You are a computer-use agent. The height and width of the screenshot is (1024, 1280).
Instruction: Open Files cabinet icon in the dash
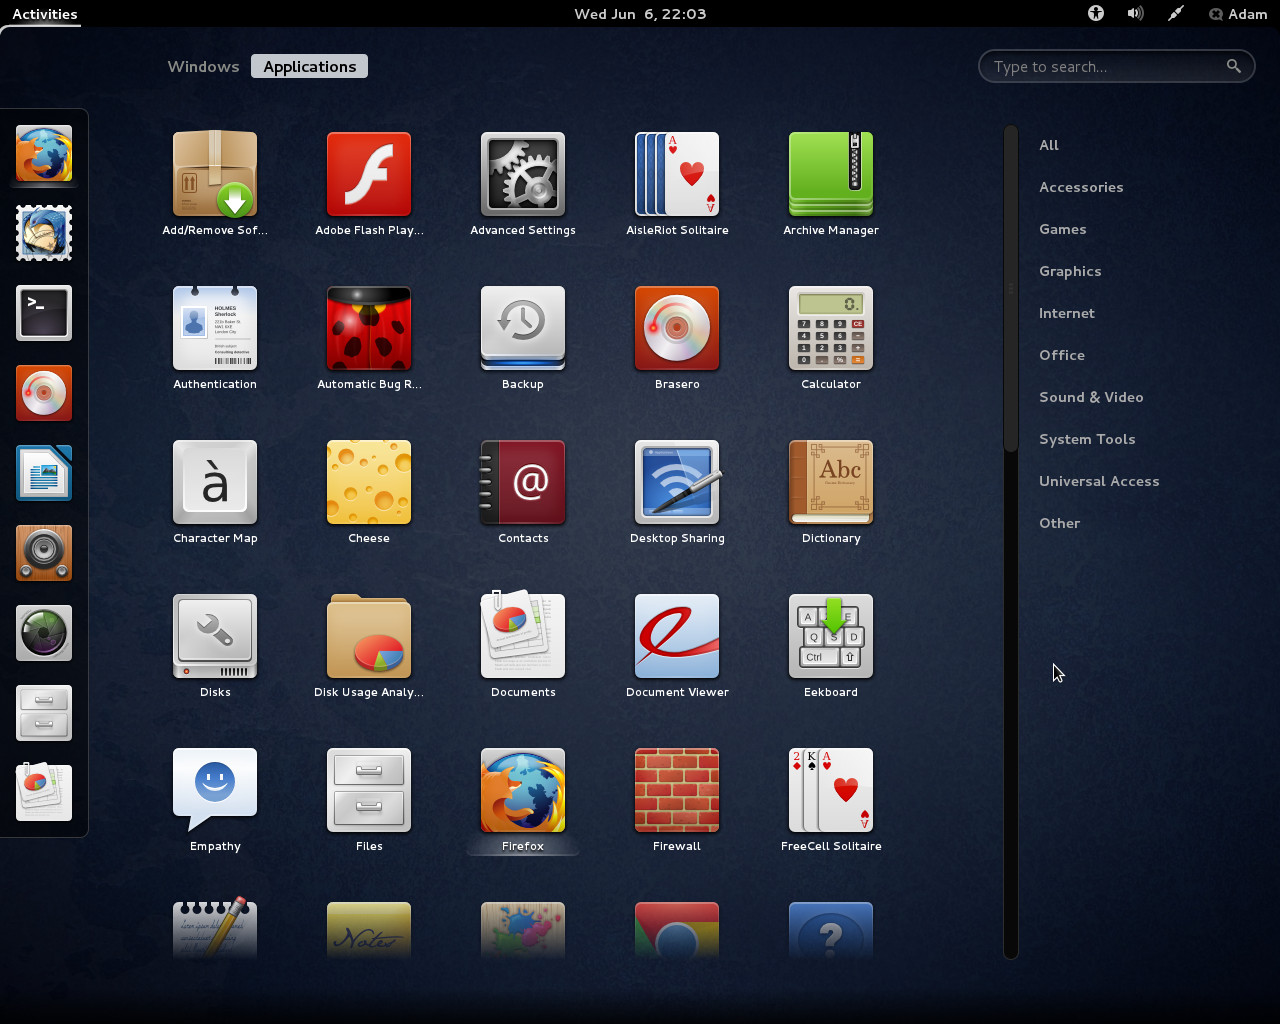(44, 713)
